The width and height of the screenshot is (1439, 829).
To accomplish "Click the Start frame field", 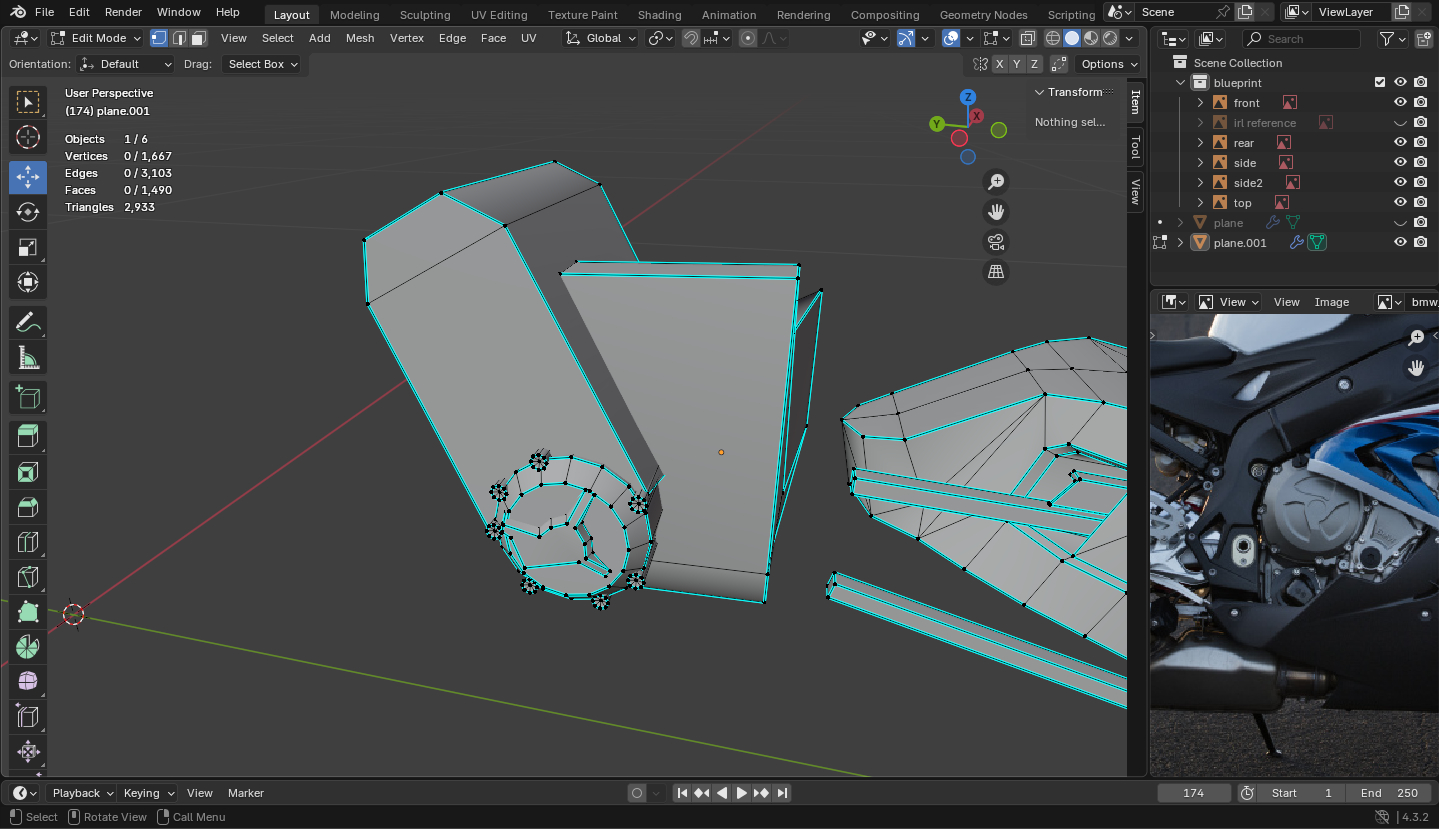I will click(x=1302, y=793).
